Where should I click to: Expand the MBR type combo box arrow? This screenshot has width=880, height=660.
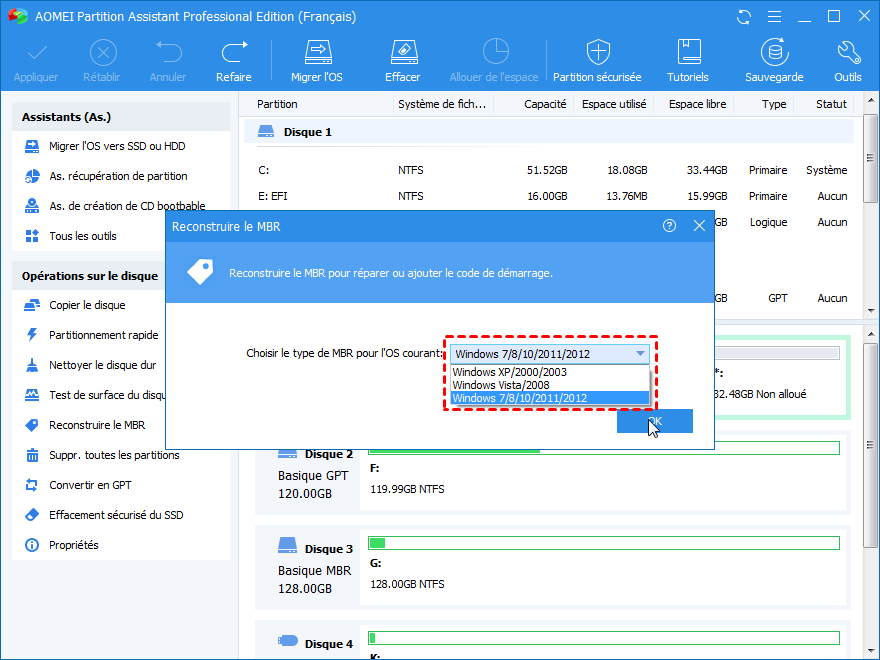(640, 353)
